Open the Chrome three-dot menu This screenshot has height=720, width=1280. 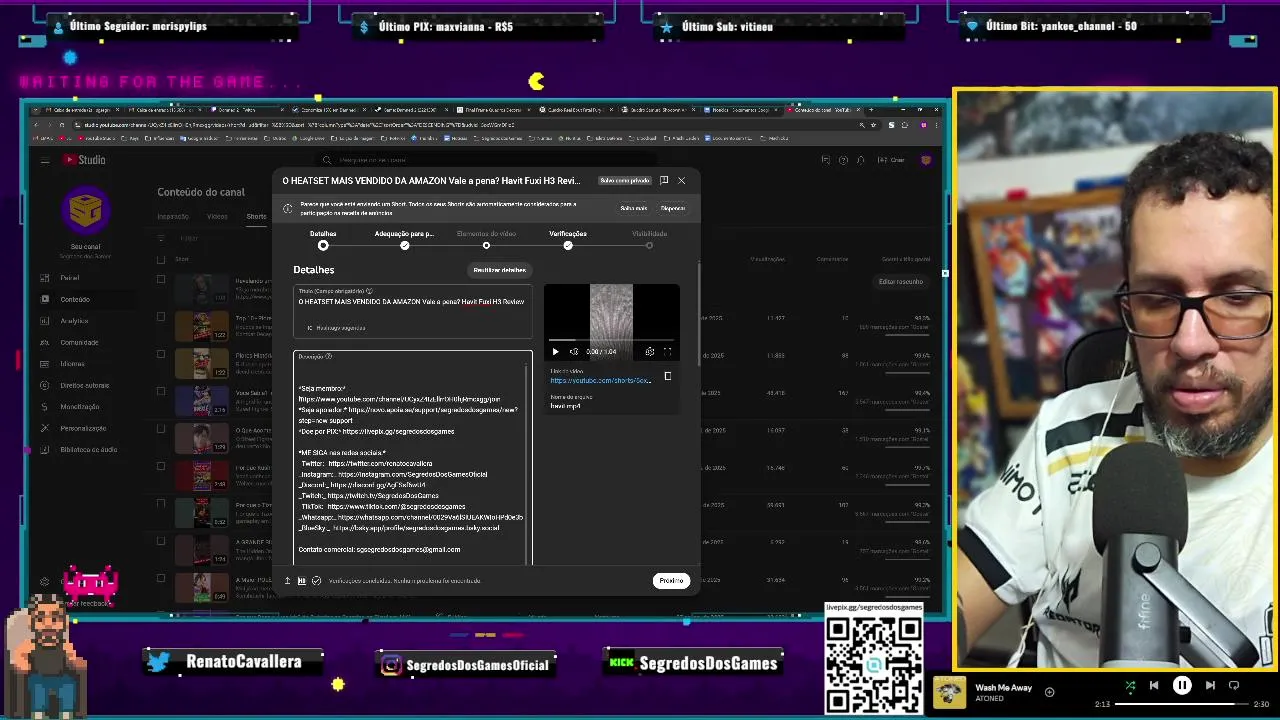pos(937,125)
